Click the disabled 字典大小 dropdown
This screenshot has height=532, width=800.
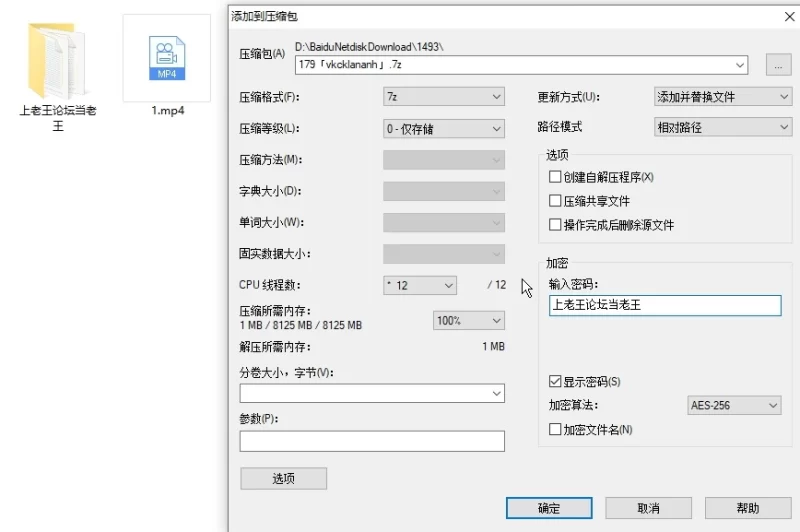tap(443, 191)
